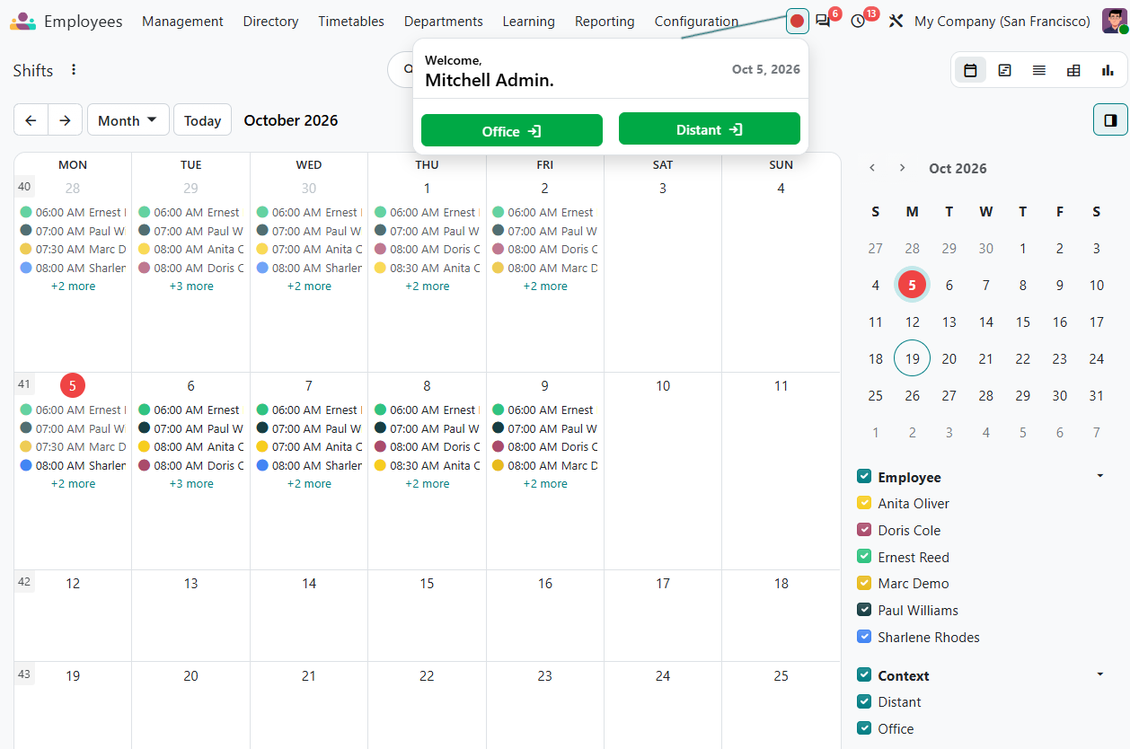
Task: Open 07:00 AM Paul shift on Friday 2
Action: point(545,231)
